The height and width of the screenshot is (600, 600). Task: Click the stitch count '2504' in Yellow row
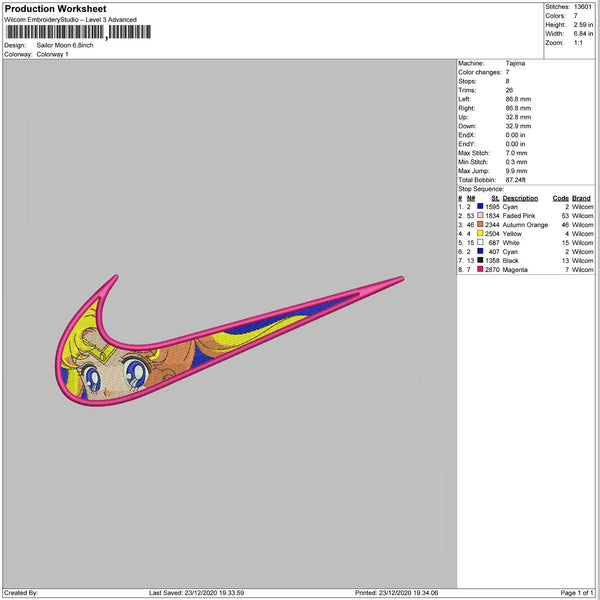(x=492, y=234)
